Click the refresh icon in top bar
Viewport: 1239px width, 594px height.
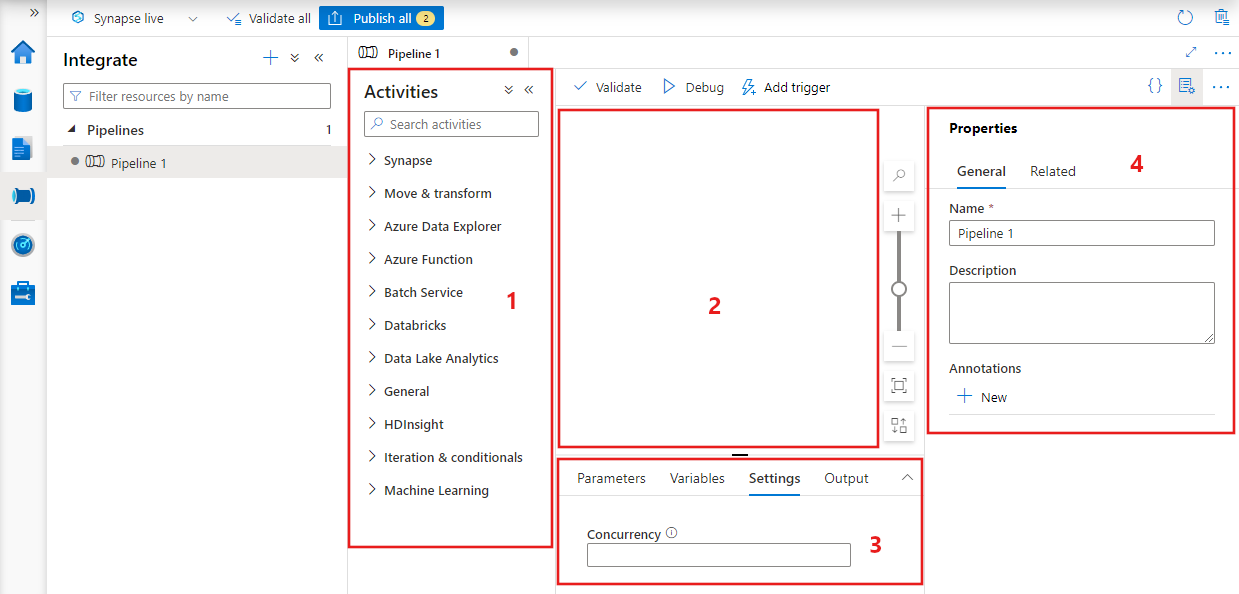coord(1184,17)
